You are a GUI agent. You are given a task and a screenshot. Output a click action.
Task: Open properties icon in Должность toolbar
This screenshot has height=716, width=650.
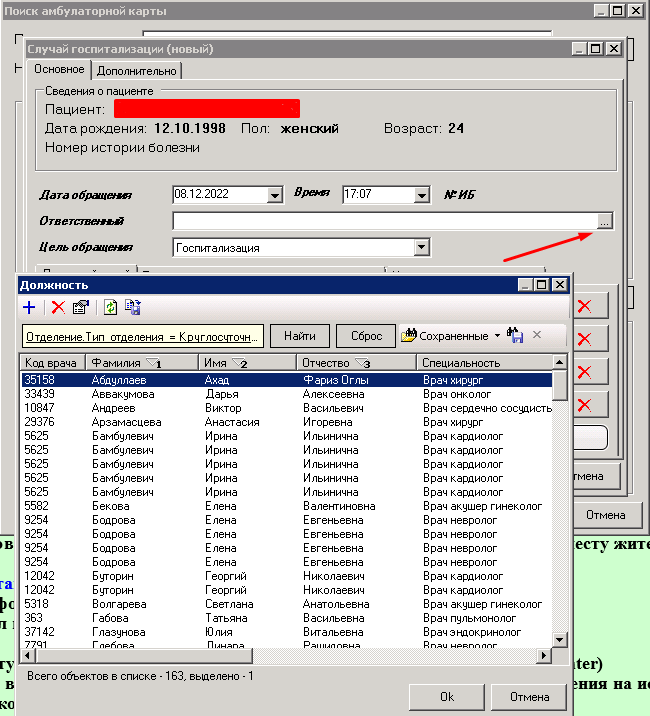pos(81,307)
